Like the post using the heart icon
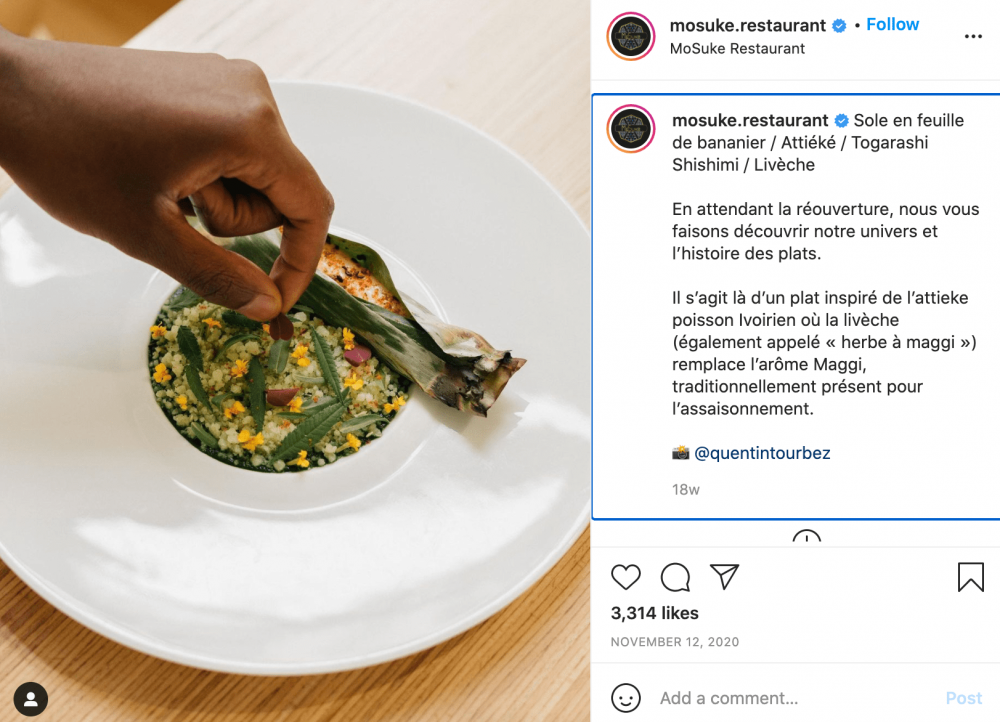The image size is (1000, 722). (x=626, y=578)
